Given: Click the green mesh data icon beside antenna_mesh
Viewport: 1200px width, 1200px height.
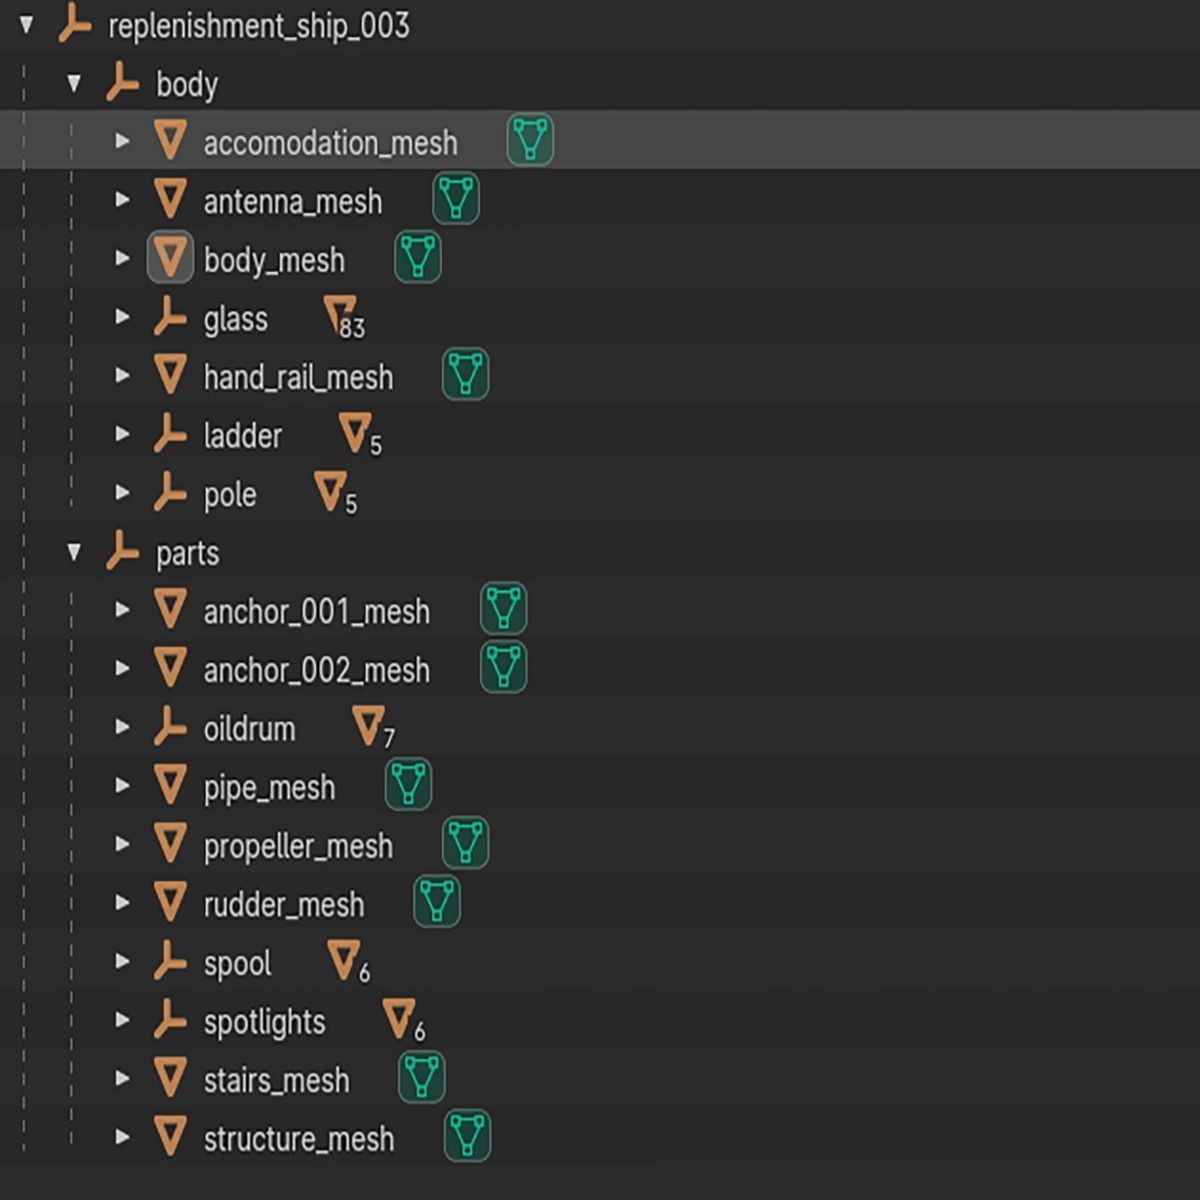Looking at the screenshot, I should 456,198.
